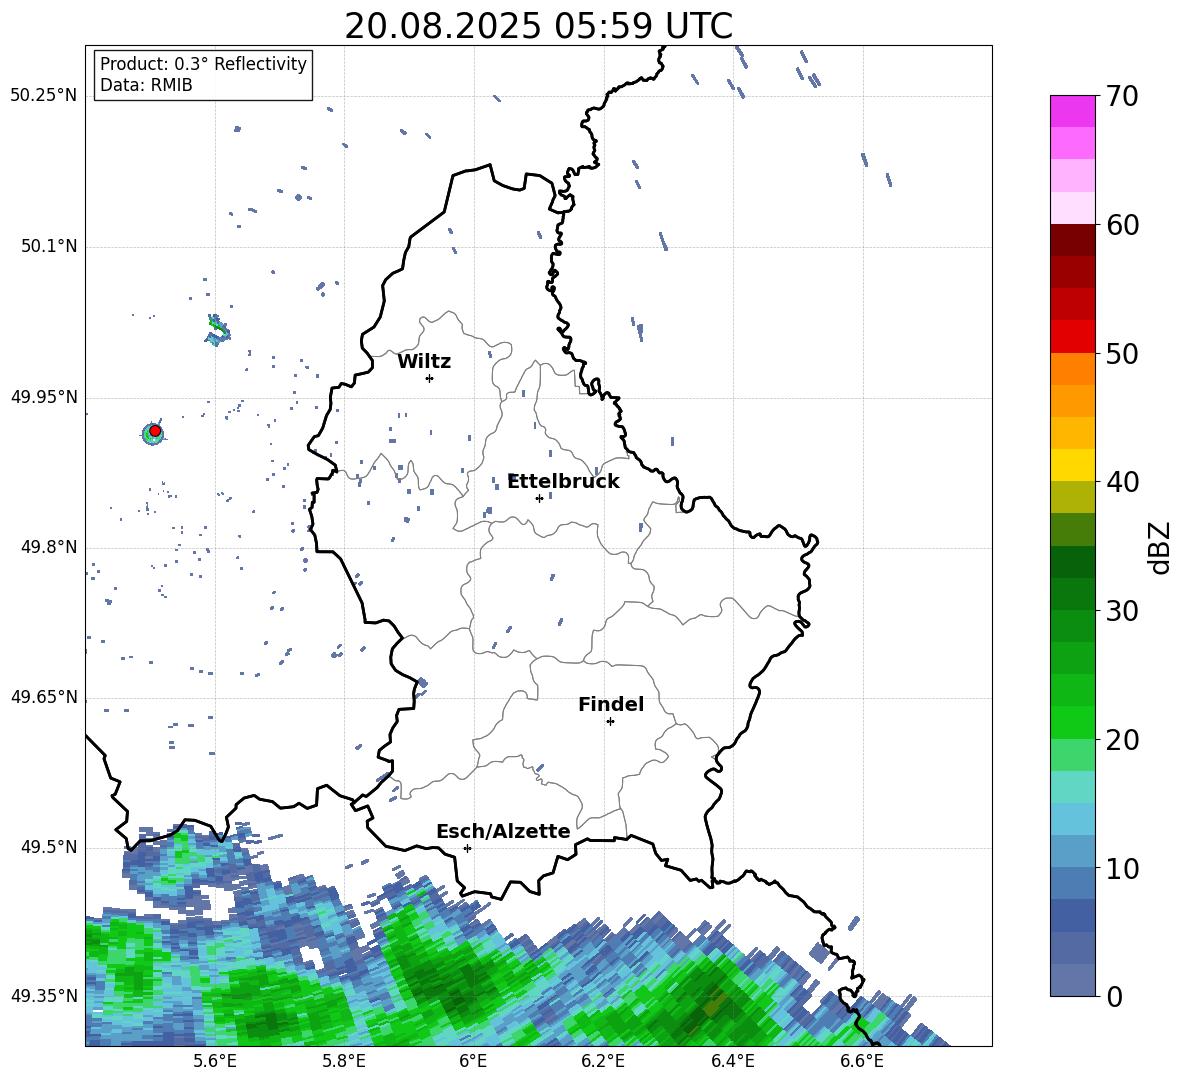Click the 50 value on colorbar
The height and width of the screenshot is (1081, 1184).
[x=1122, y=354]
